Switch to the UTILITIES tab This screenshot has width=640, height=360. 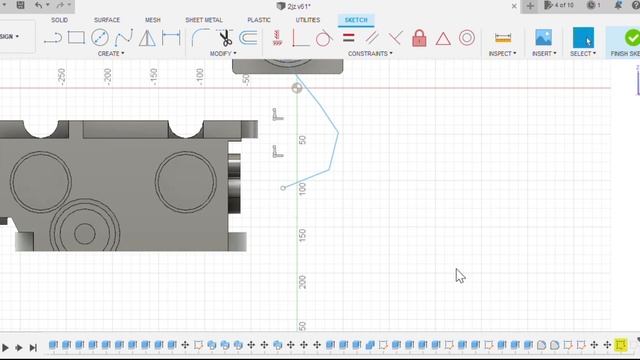pos(308,20)
